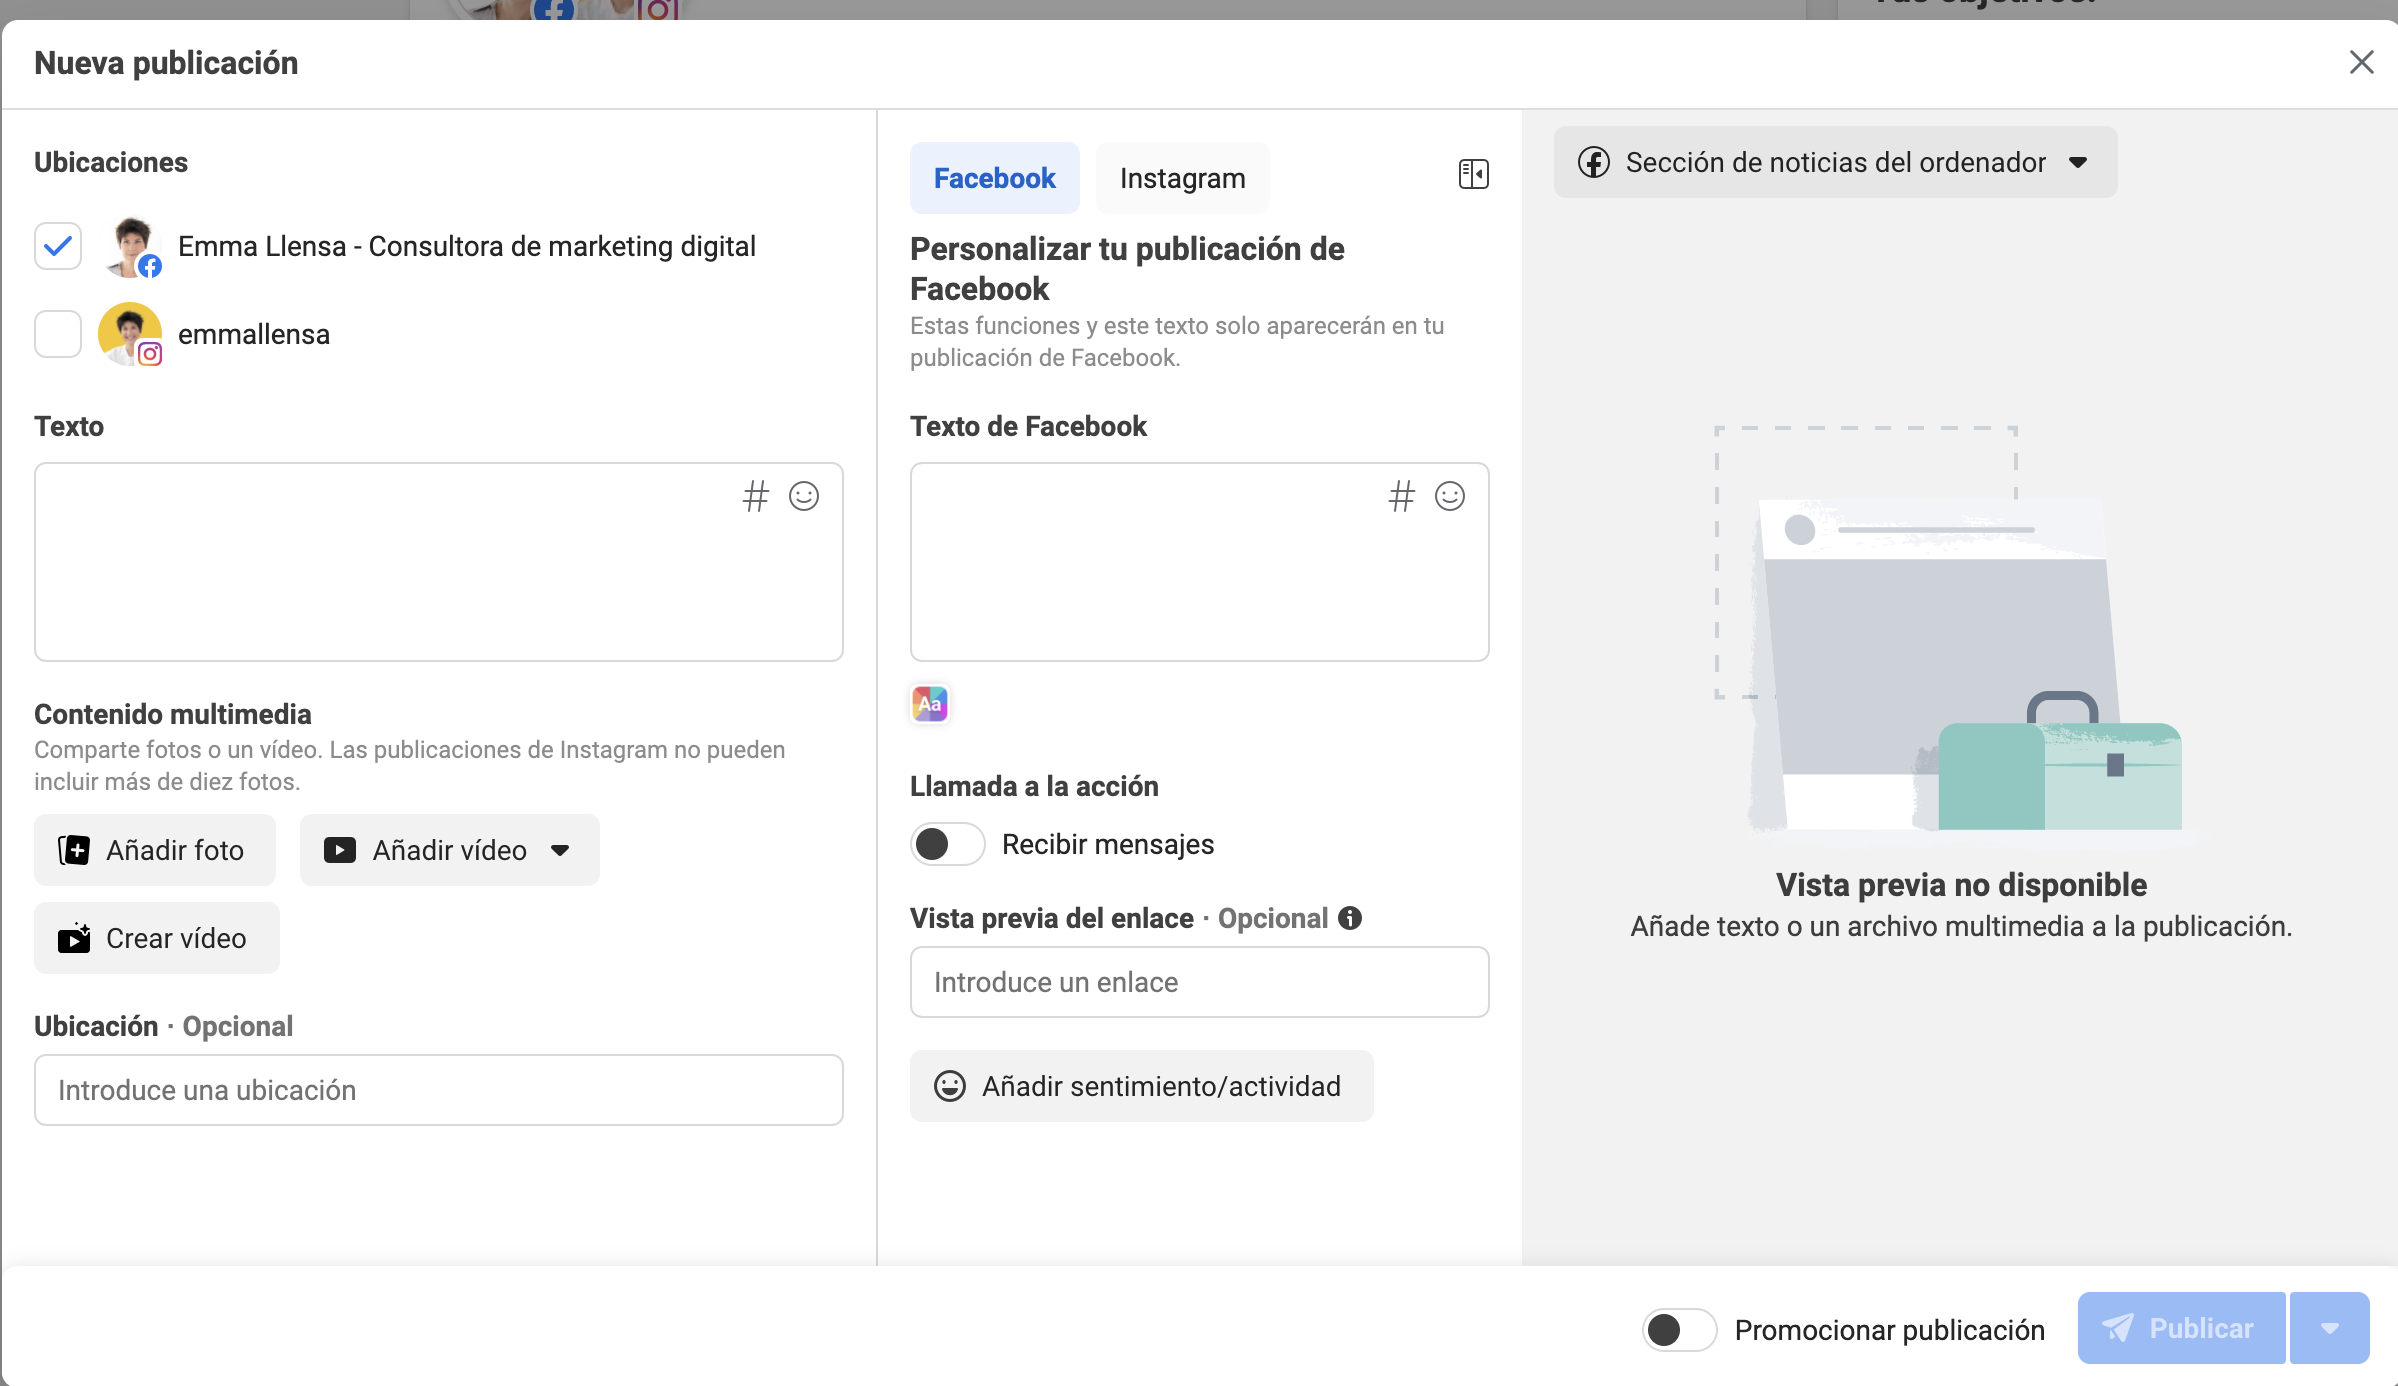
Task: Turn on Promocionar publicación toggle
Action: pyautogui.click(x=1679, y=1330)
